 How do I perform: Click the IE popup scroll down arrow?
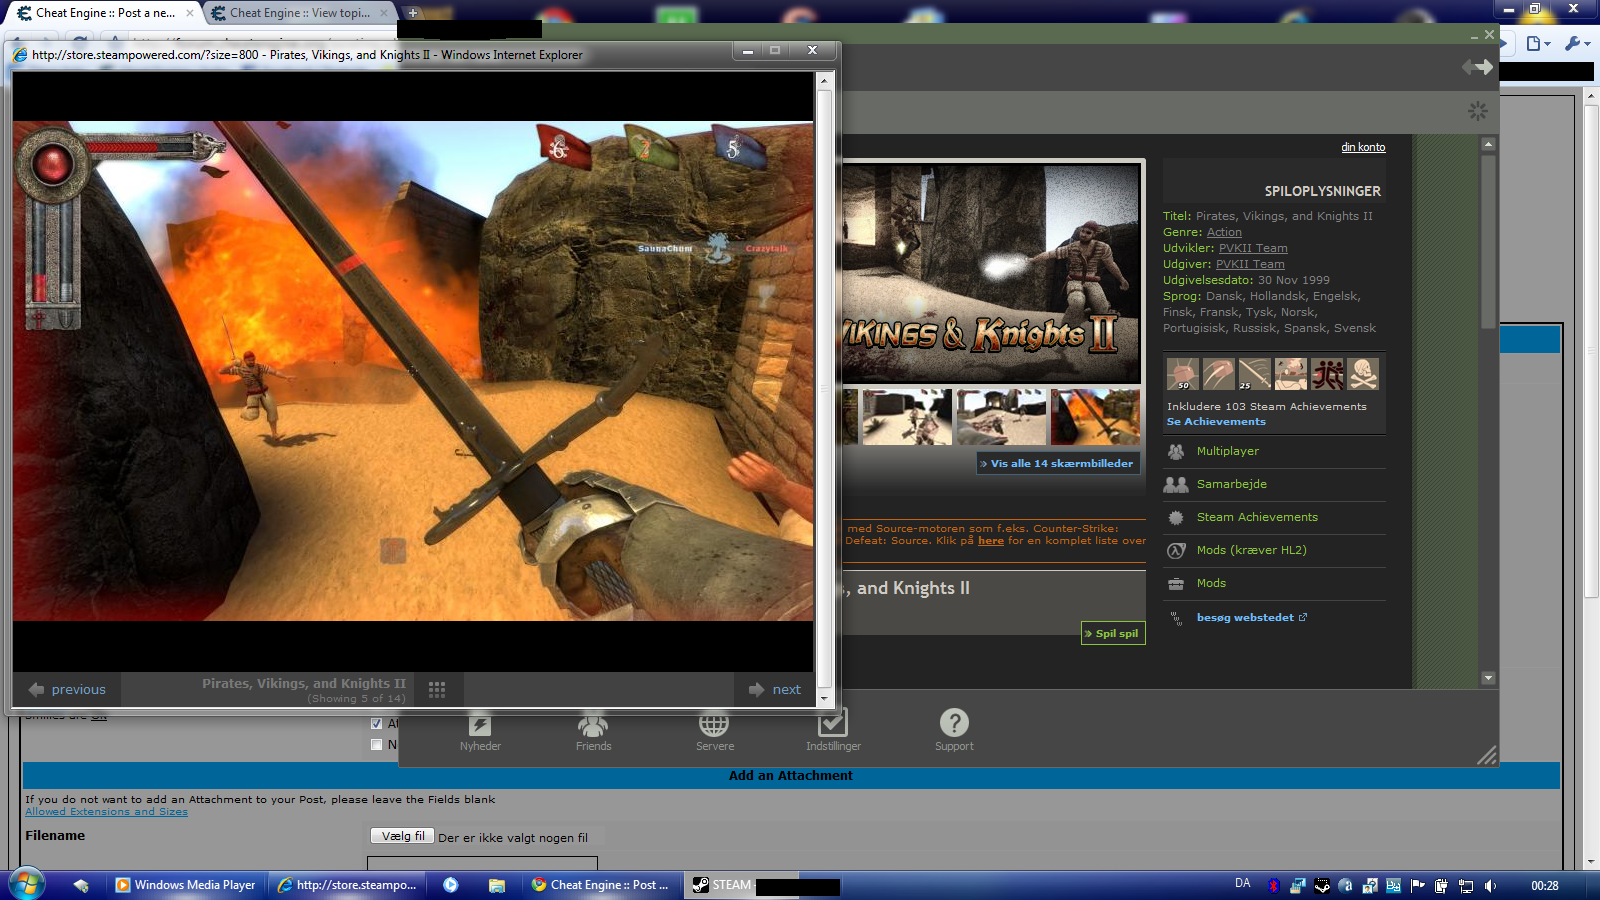point(824,698)
